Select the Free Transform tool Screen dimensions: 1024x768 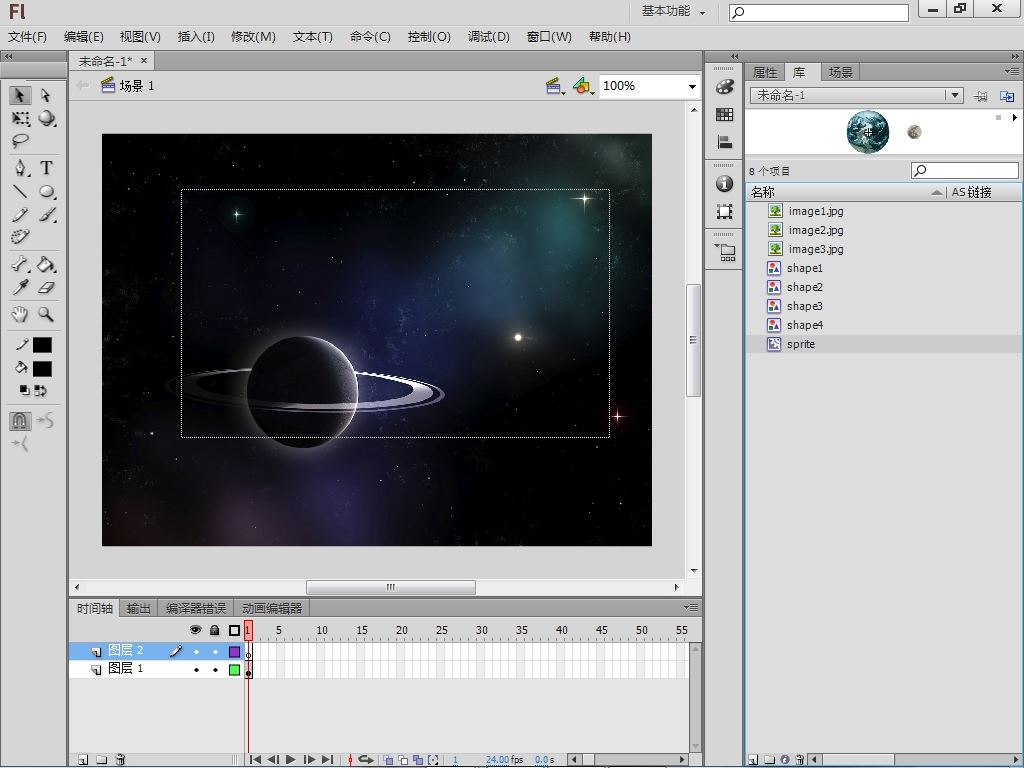[x=20, y=118]
